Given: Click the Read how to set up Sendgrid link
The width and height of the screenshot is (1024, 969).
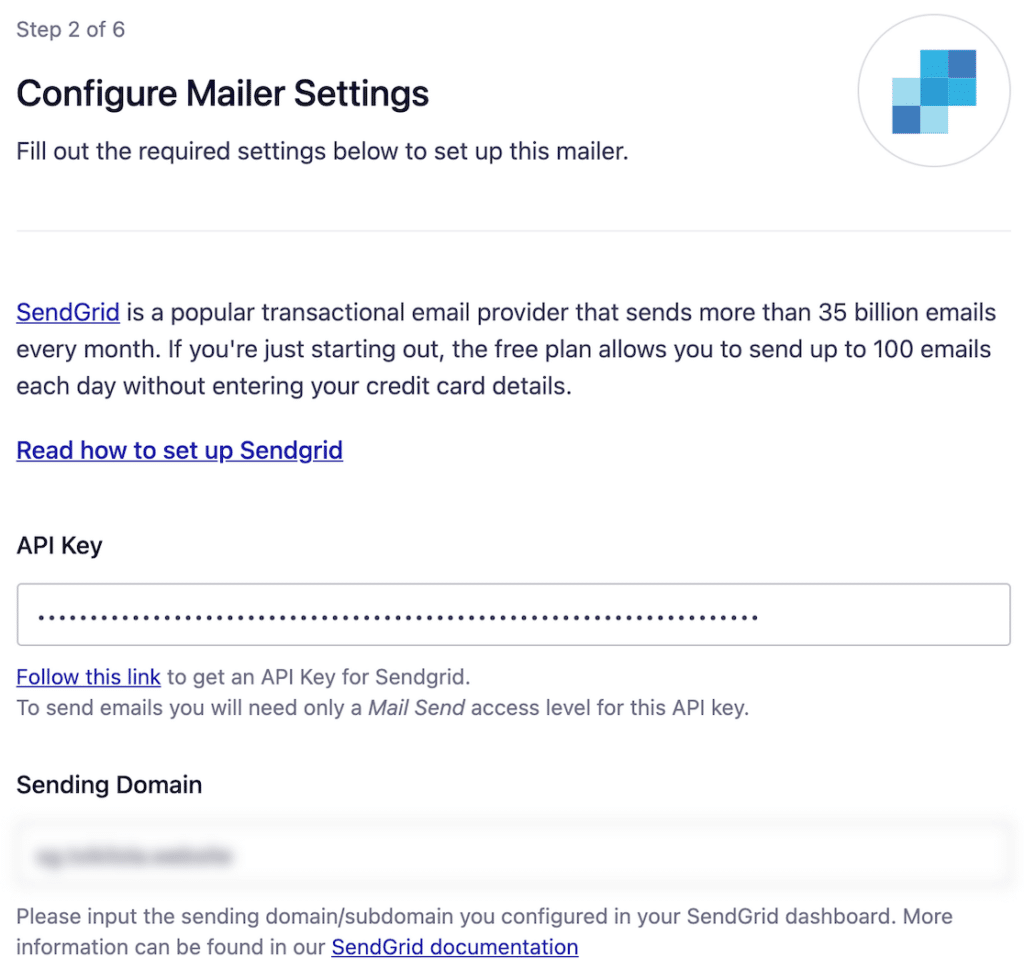Looking at the screenshot, I should click(x=179, y=450).
